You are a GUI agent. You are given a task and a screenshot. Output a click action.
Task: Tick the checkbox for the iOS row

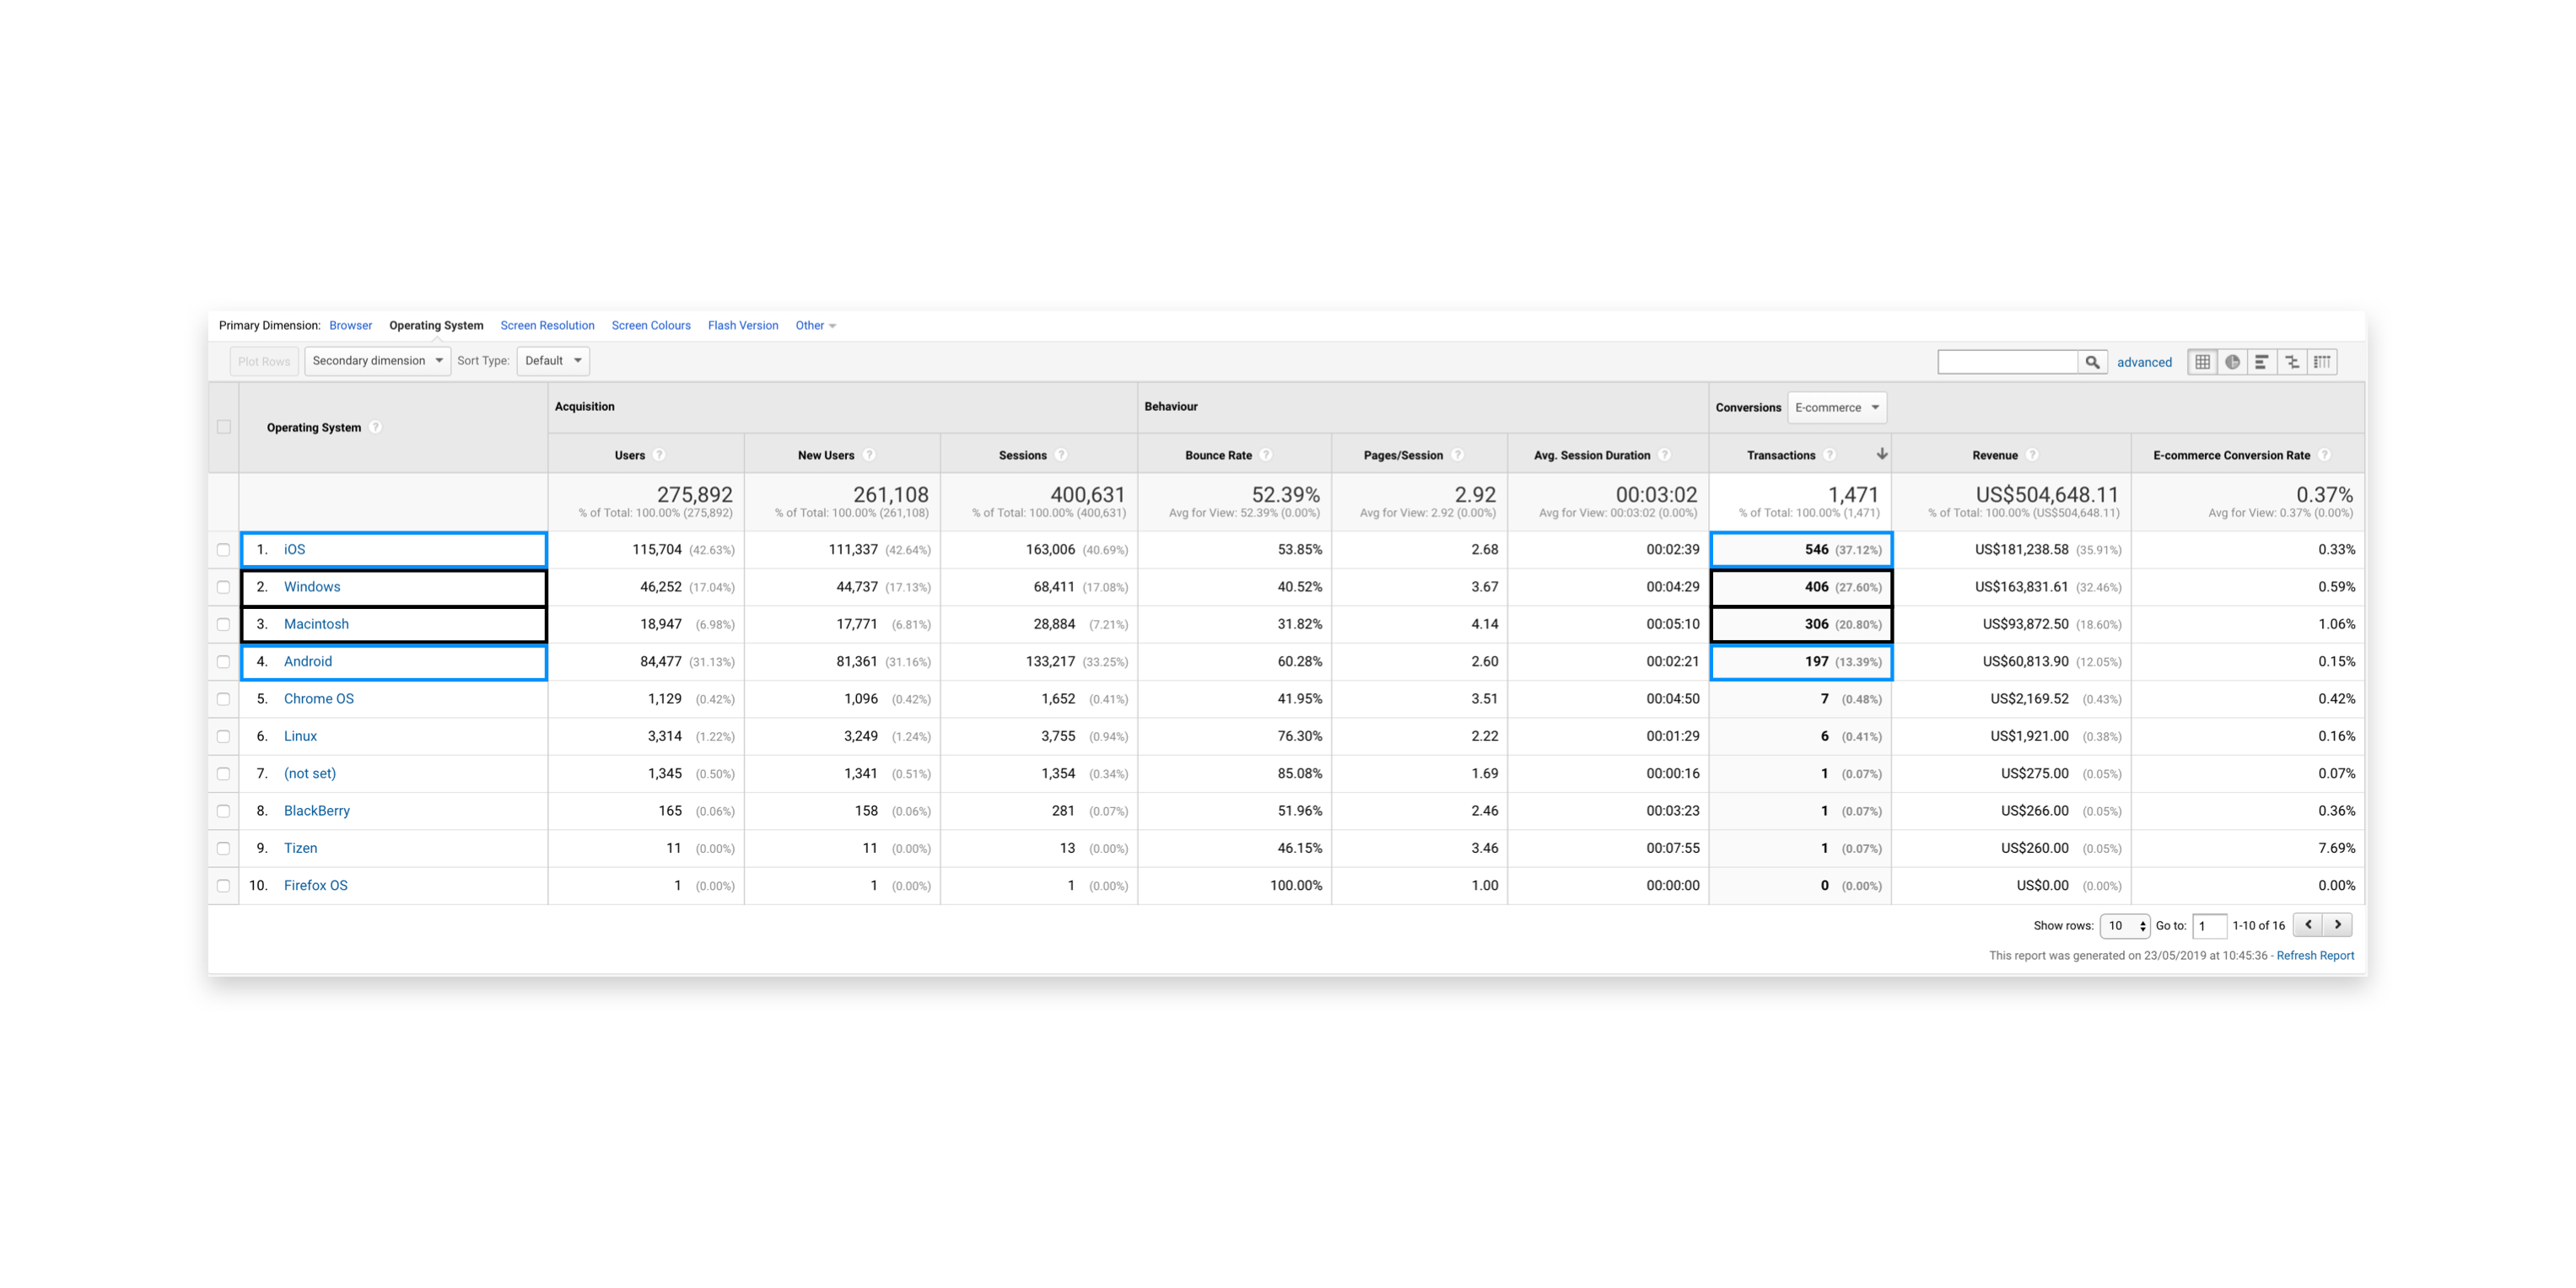(x=224, y=550)
